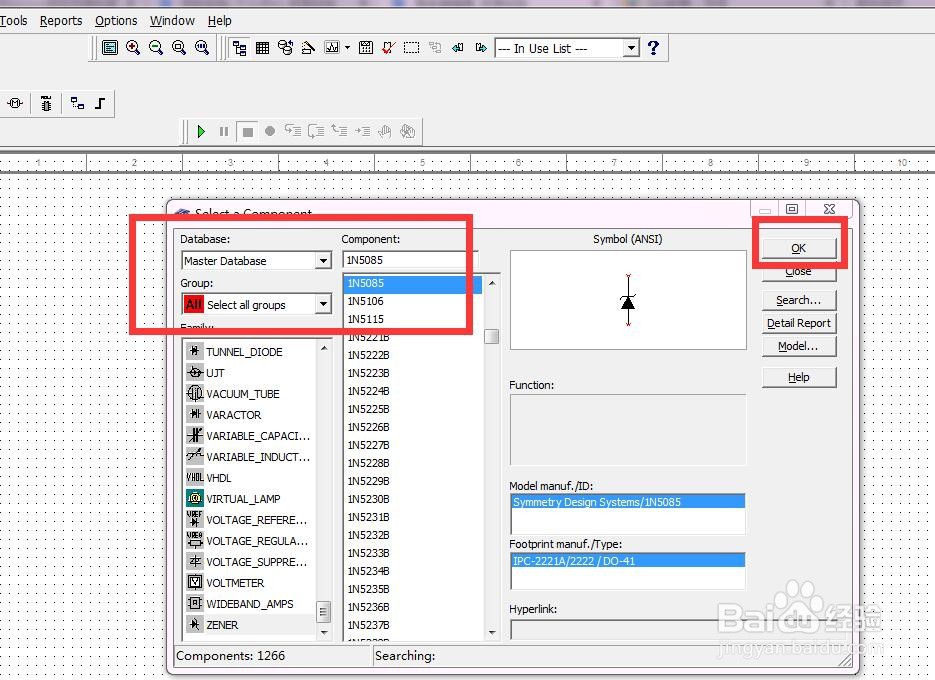Place an electromechanical motor component
The height and width of the screenshot is (680, 935).
coord(15,103)
